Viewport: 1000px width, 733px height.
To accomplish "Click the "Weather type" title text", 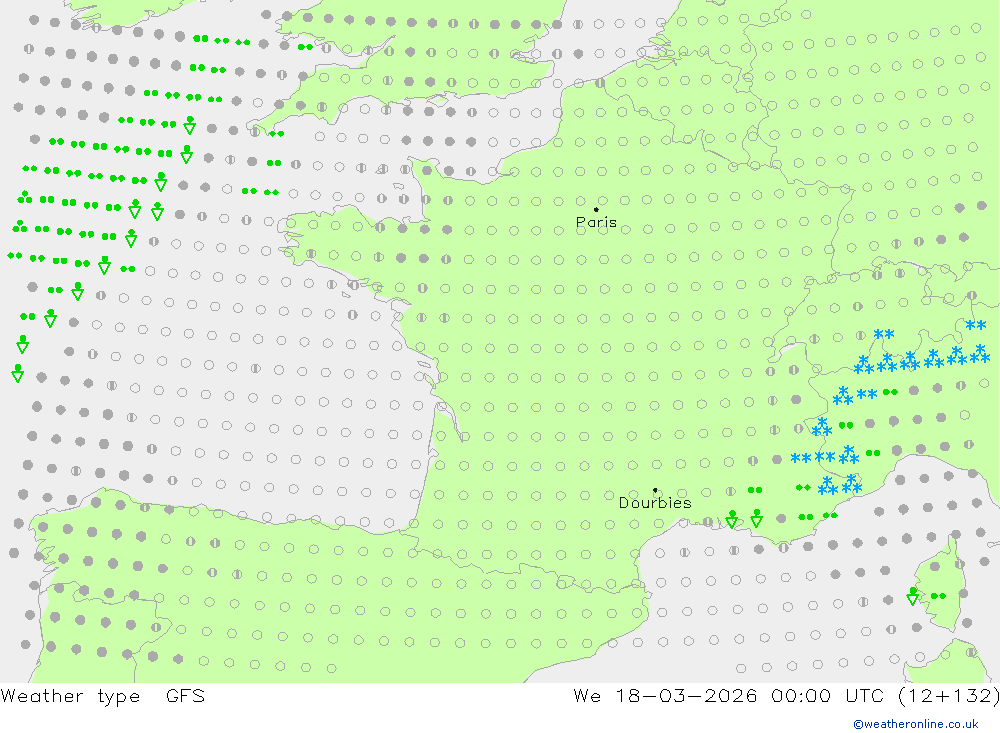I will click(x=70, y=696).
